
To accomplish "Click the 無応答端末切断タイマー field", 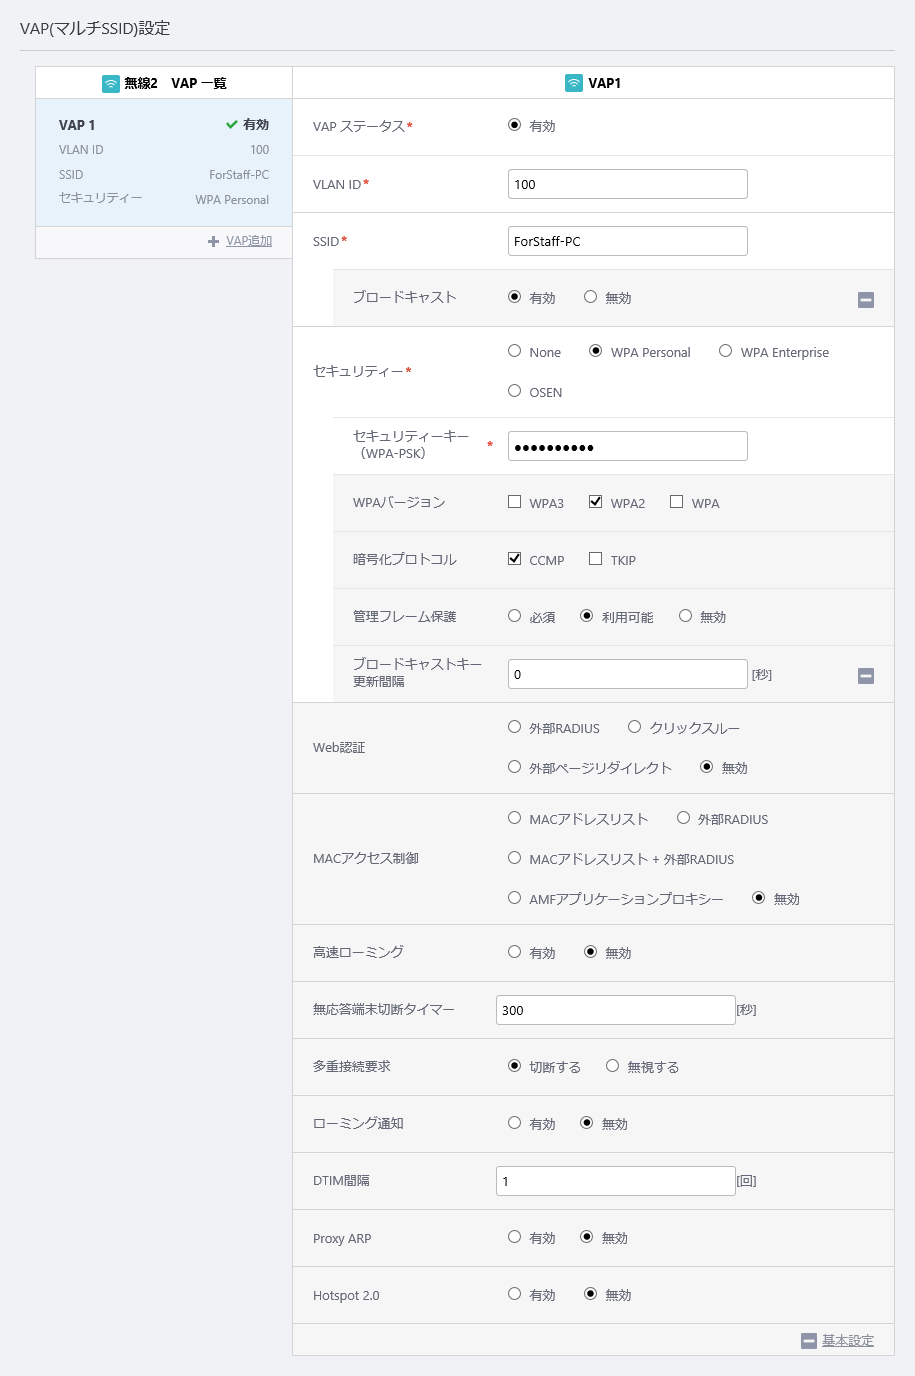I will pyautogui.click(x=616, y=1010).
